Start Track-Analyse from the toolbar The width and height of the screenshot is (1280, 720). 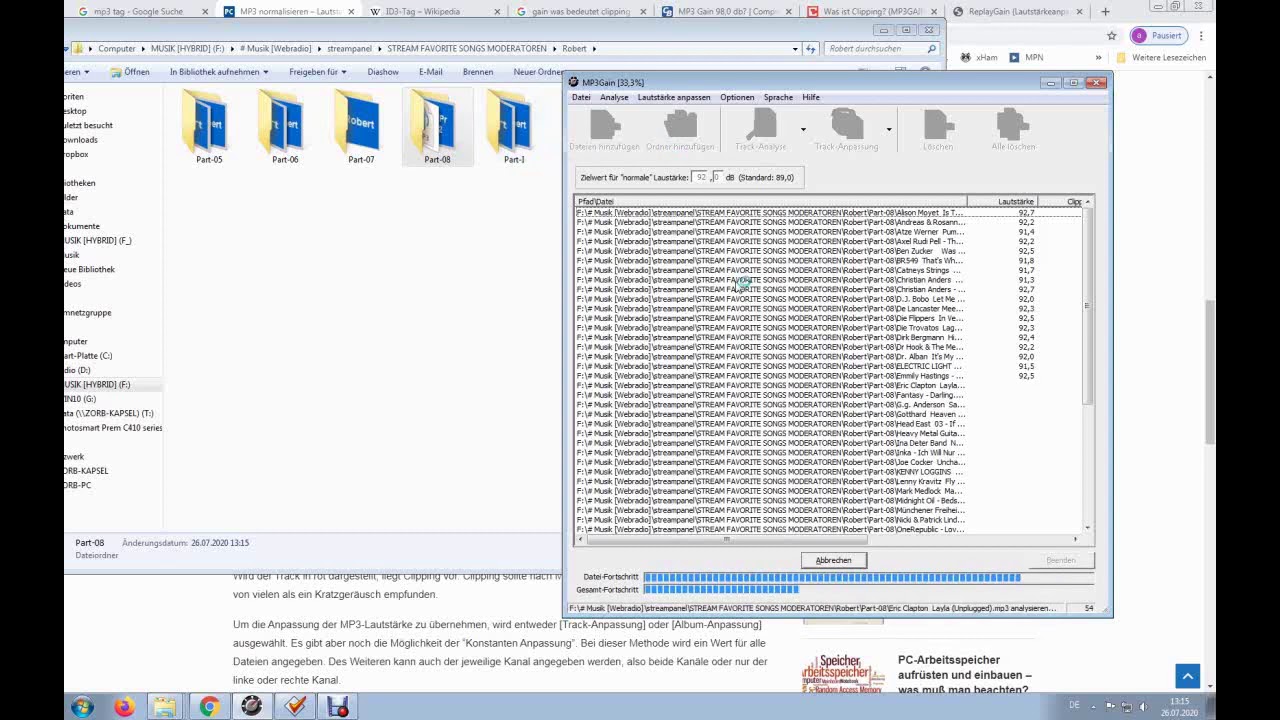[x=761, y=131]
